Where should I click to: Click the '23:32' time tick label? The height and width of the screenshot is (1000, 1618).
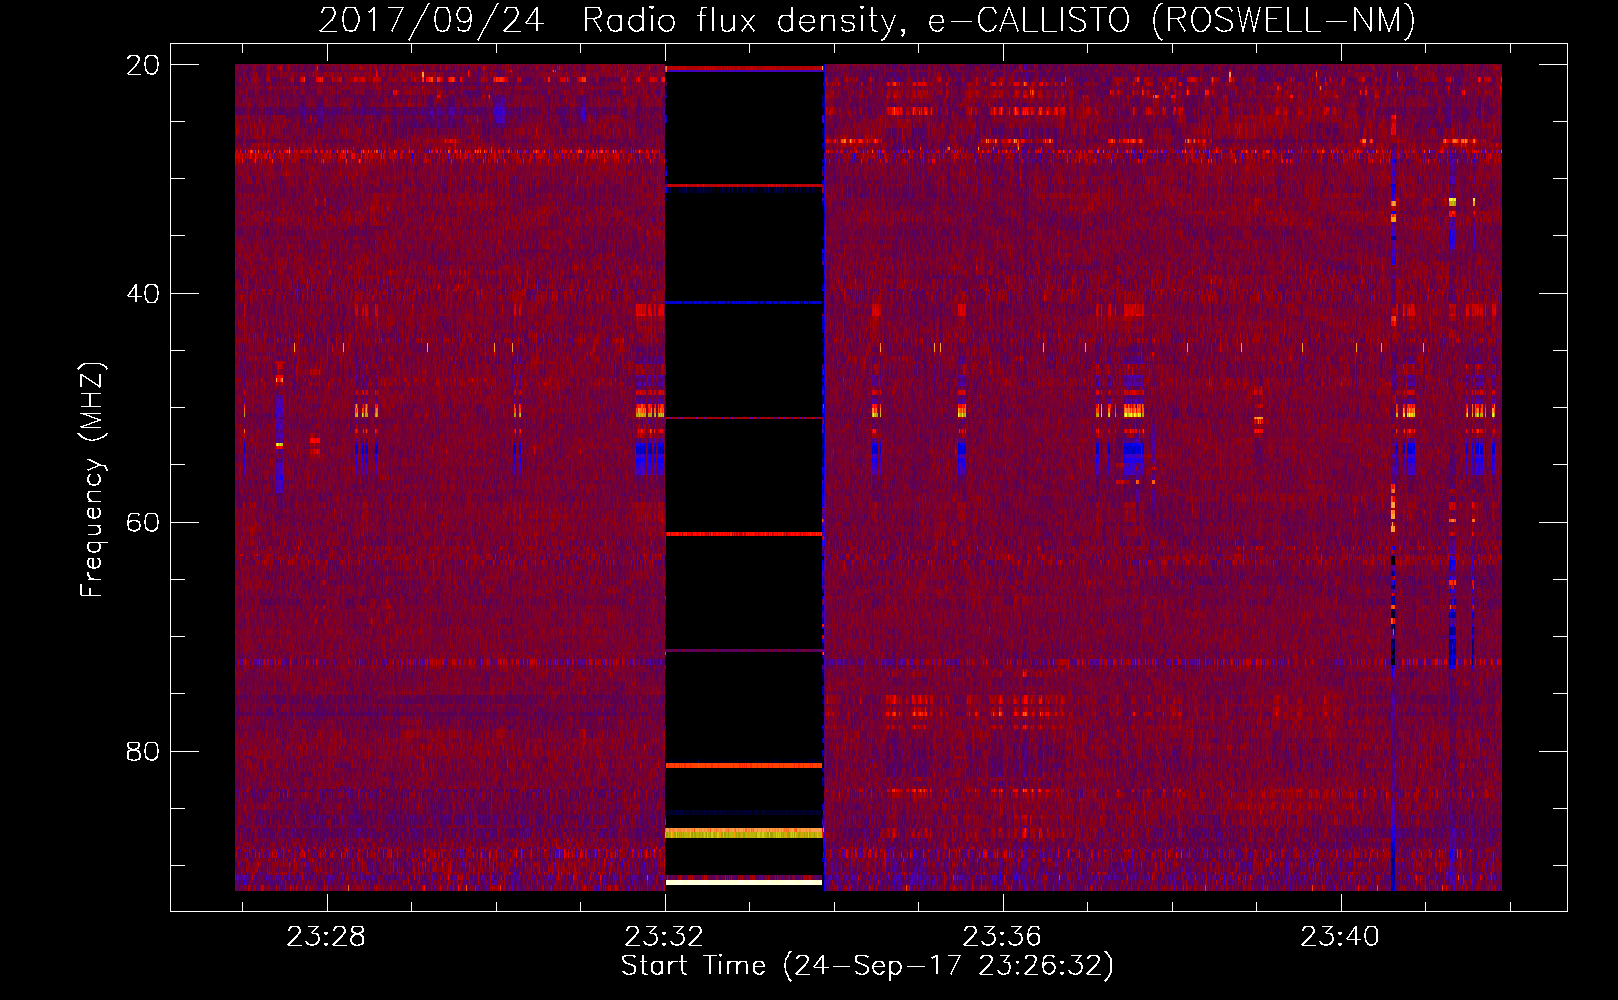(664, 937)
